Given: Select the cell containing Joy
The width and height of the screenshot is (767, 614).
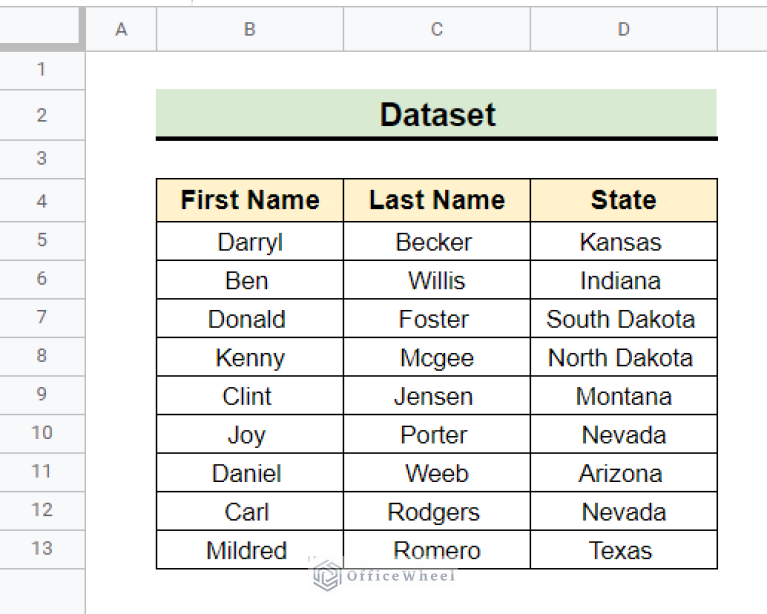Looking at the screenshot, I should (x=250, y=435).
